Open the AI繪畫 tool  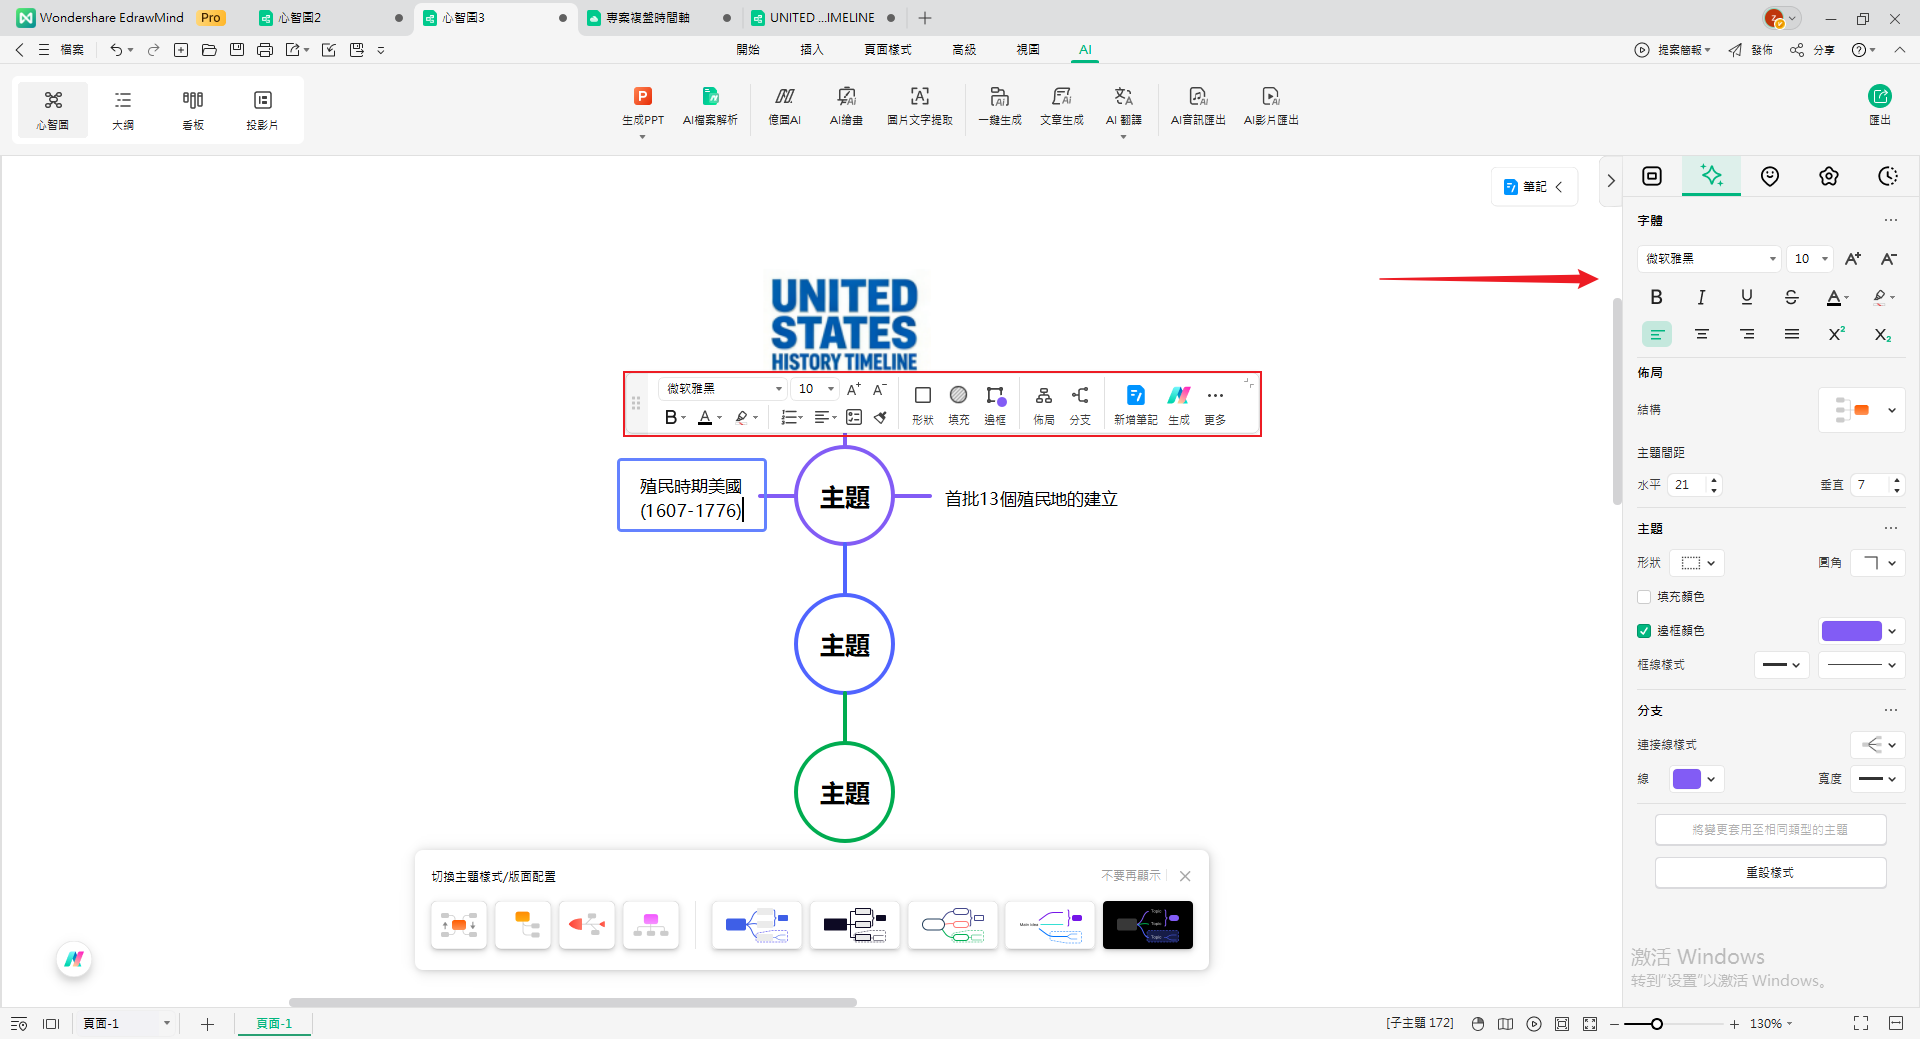tap(846, 97)
